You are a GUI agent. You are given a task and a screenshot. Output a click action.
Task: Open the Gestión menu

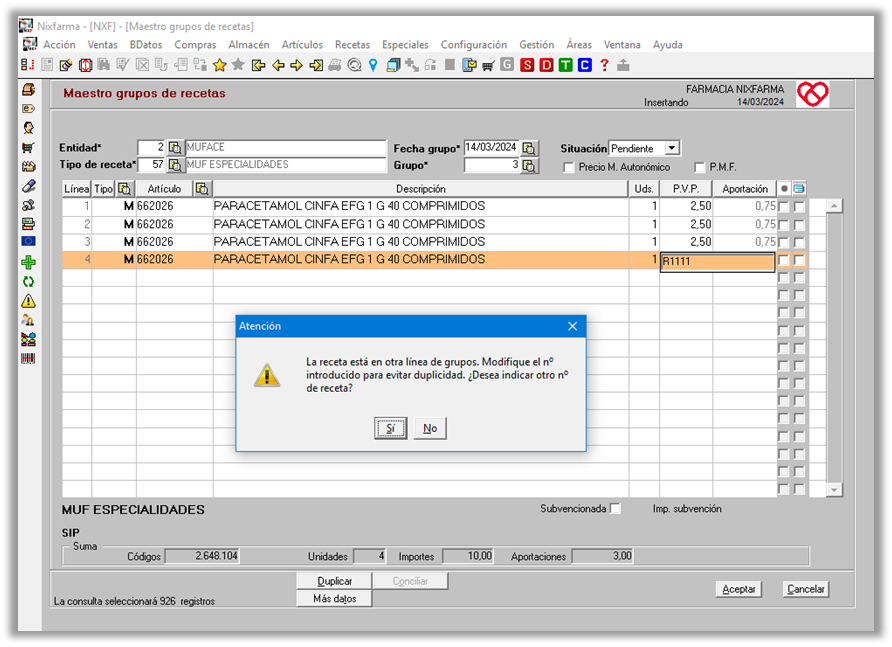coord(536,44)
